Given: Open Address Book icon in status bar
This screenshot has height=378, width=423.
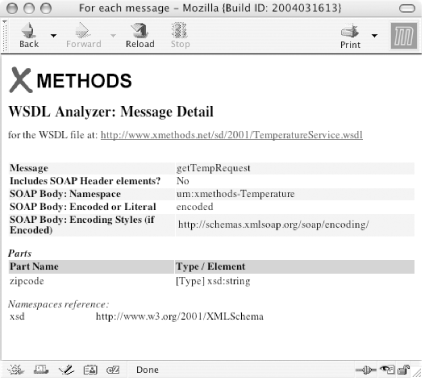Looking at the screenshot, I should click(90, 370).
